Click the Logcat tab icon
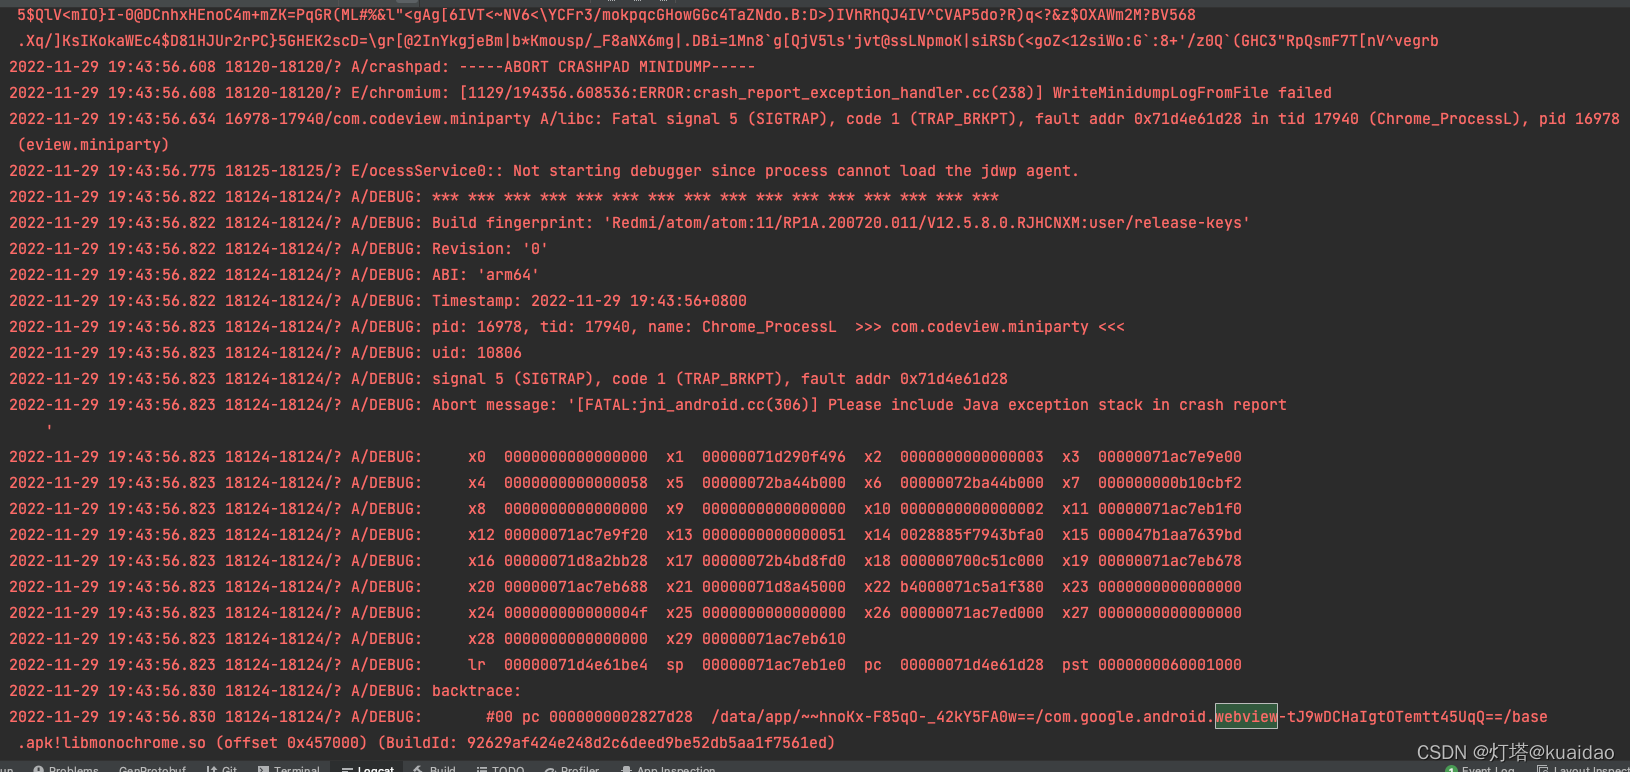The height and width of the screenshot is (772, 1630). coord(347,769)
